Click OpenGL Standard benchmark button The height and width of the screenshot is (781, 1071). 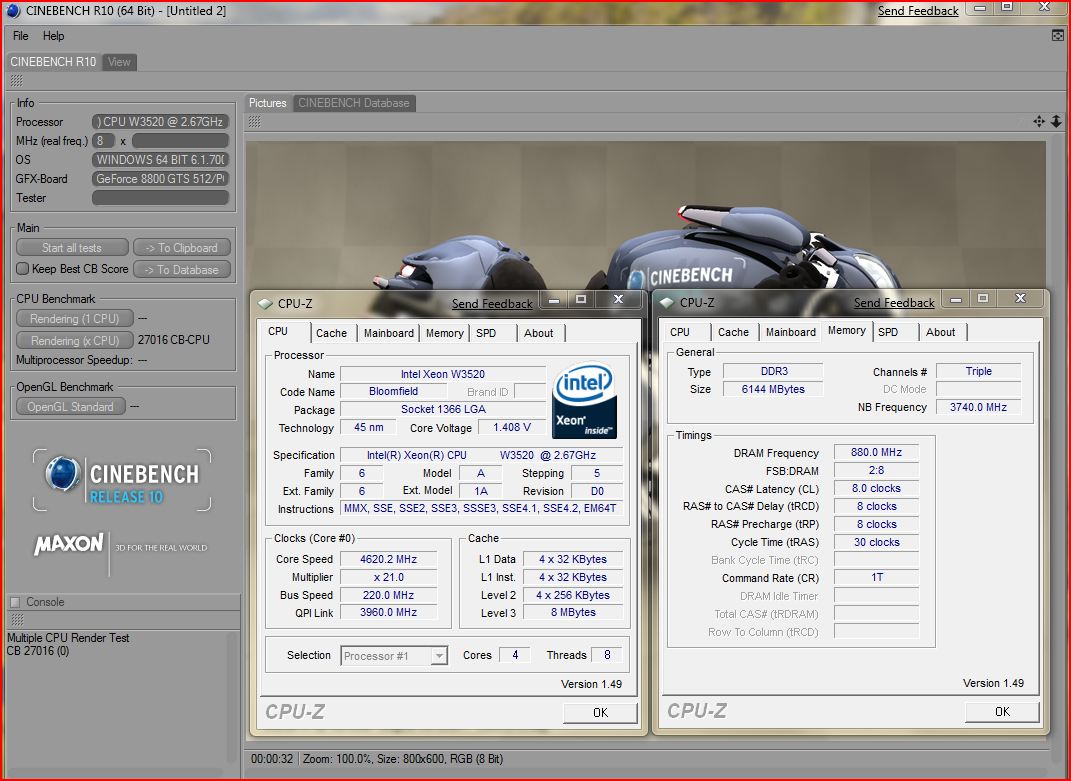pyautogui.click(x=70, y=407)
